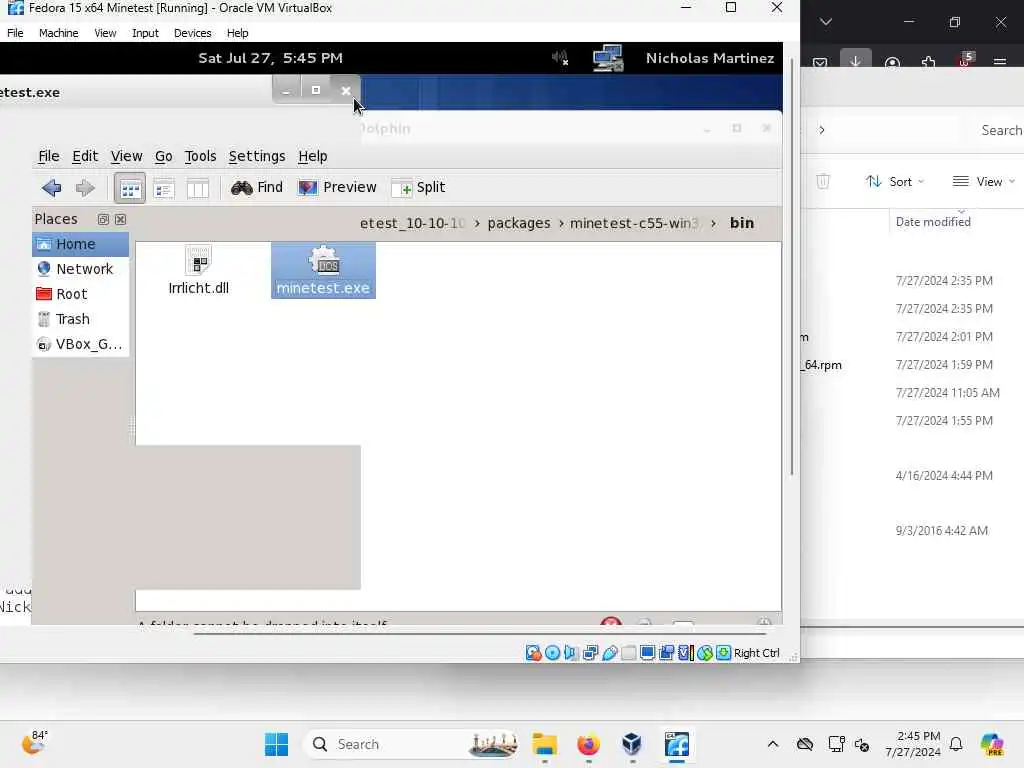The image size is (1024, 768).
Task: Open Dolphin Settings menu
Action: pyautogui.click(x=257, y=157)
